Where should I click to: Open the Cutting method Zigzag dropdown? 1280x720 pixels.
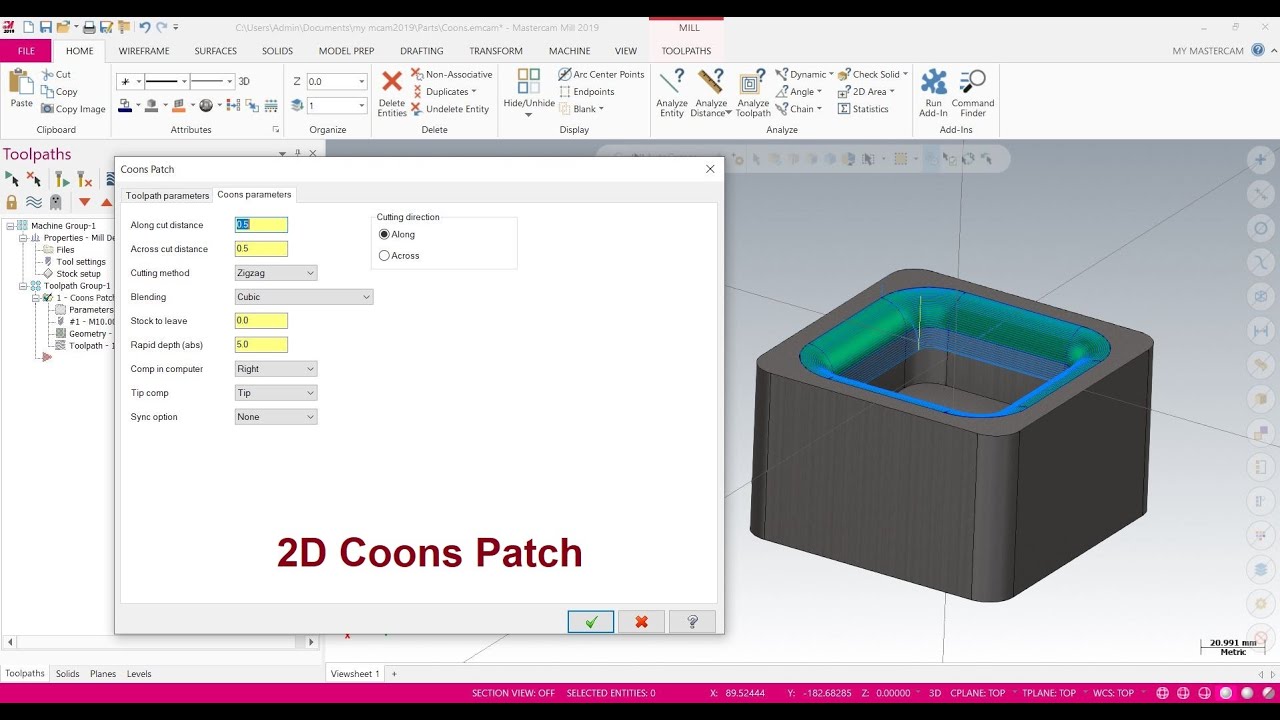(276, 273)
